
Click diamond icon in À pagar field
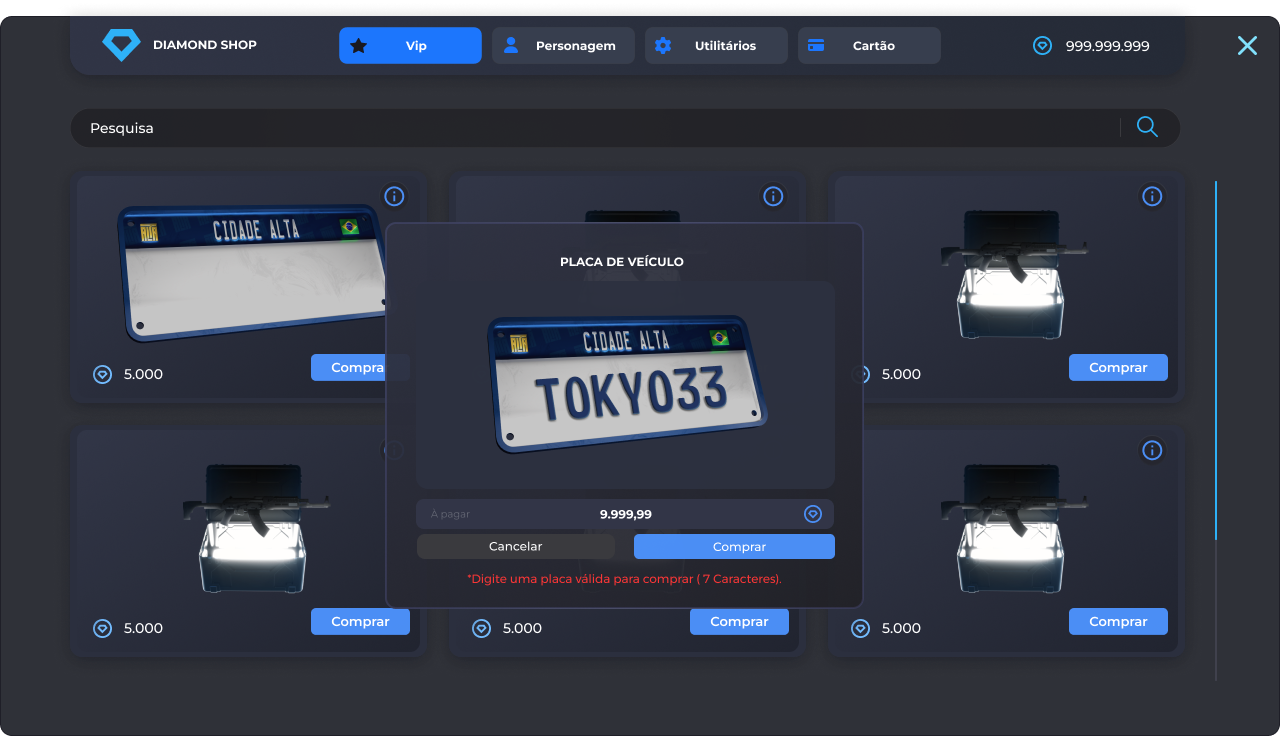tap(813, 514)
